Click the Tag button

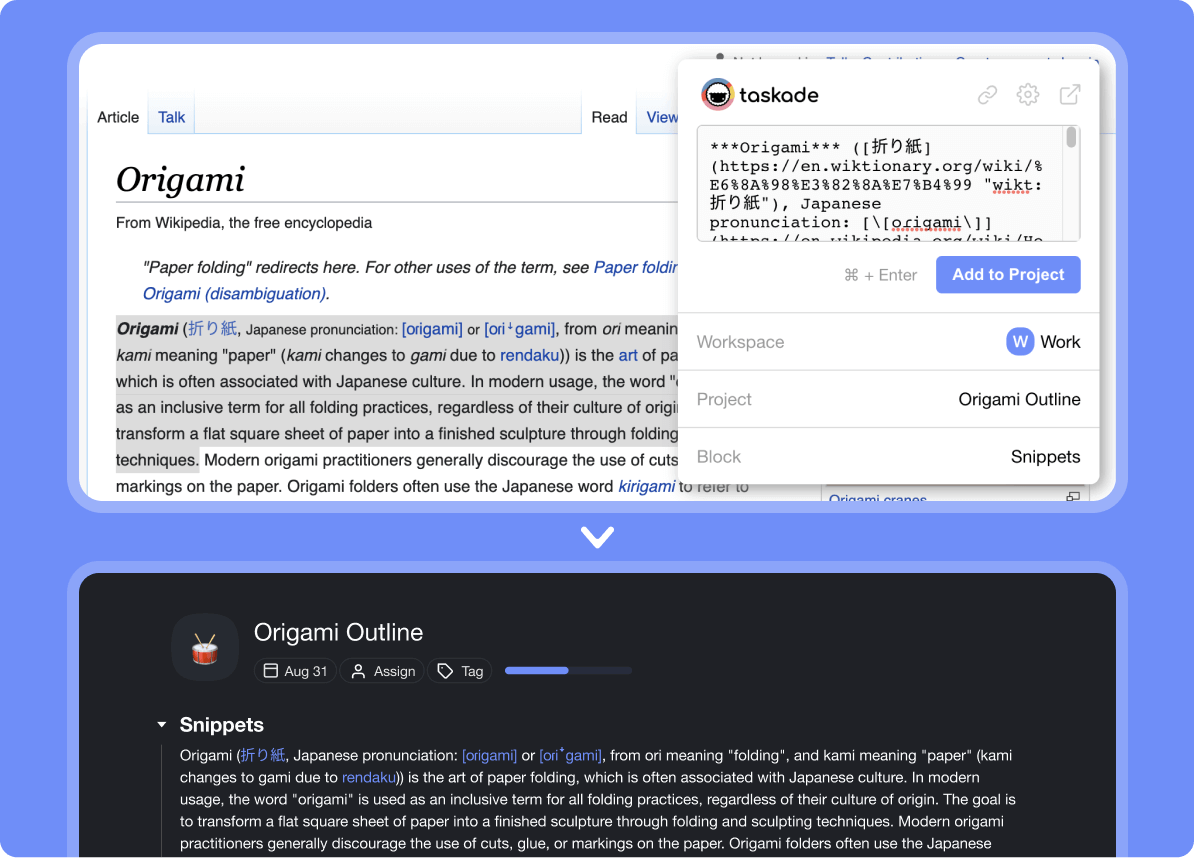point(460,671)
